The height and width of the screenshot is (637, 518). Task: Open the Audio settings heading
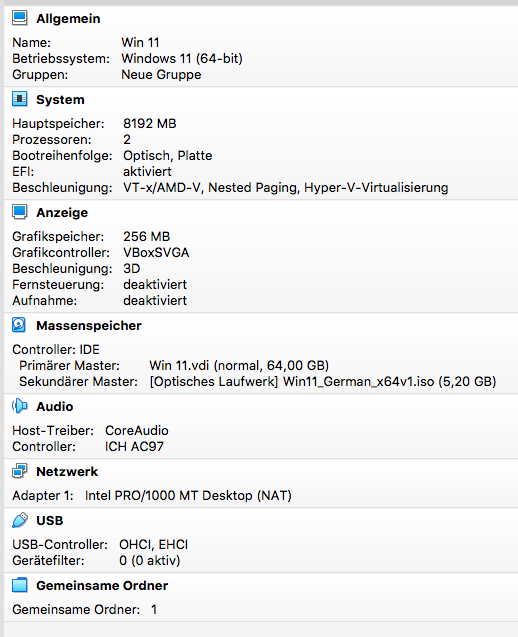tap(54, 406)
